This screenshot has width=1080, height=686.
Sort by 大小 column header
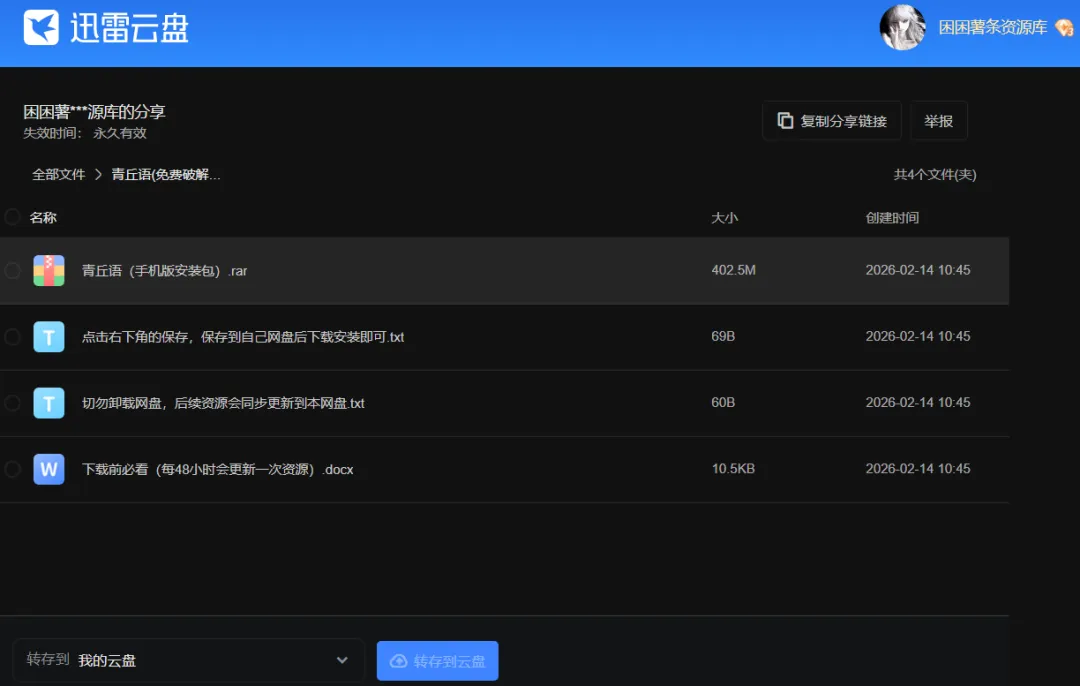pyautogui.click(x=725, y=218)
